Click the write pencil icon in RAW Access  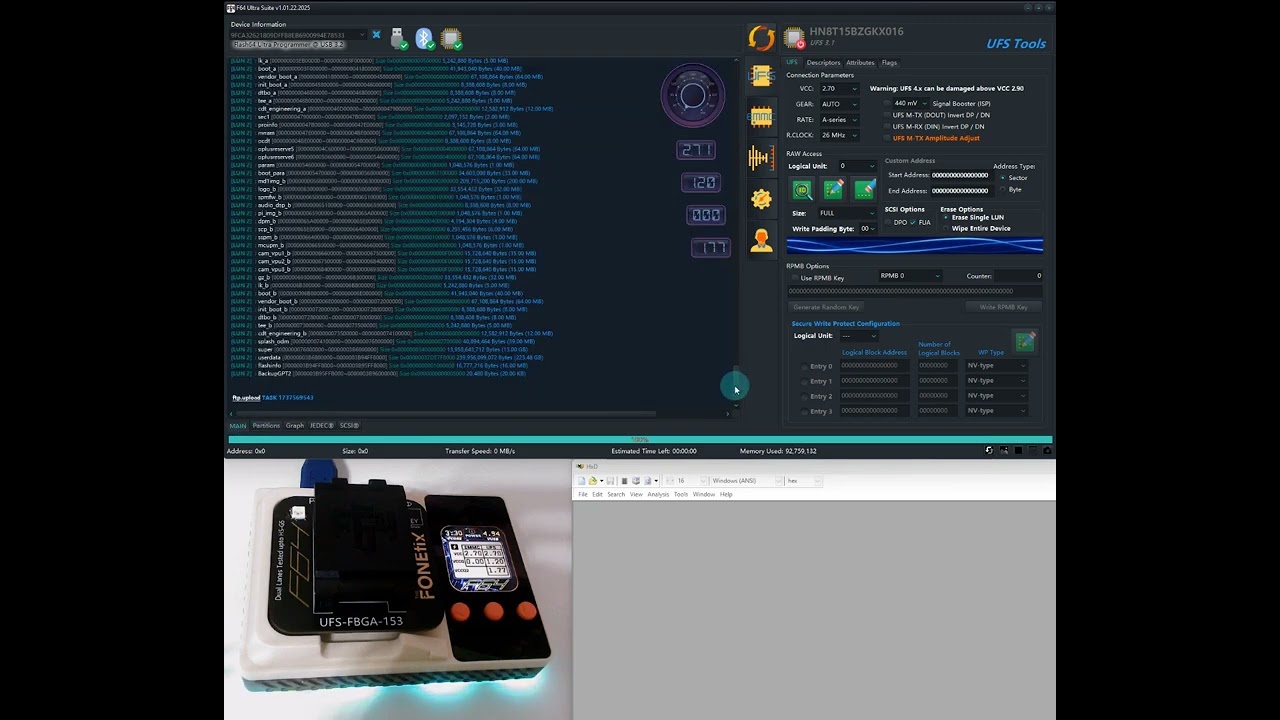tap(833, 189)
